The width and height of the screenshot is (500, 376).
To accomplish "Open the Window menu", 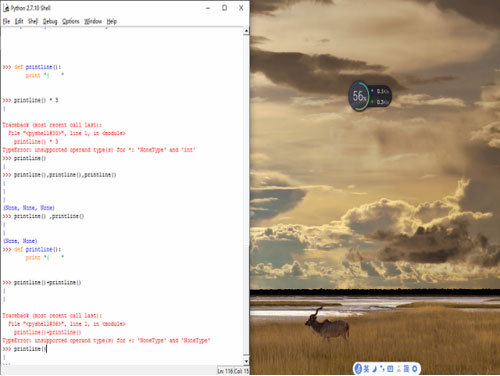I will (93, 21).
